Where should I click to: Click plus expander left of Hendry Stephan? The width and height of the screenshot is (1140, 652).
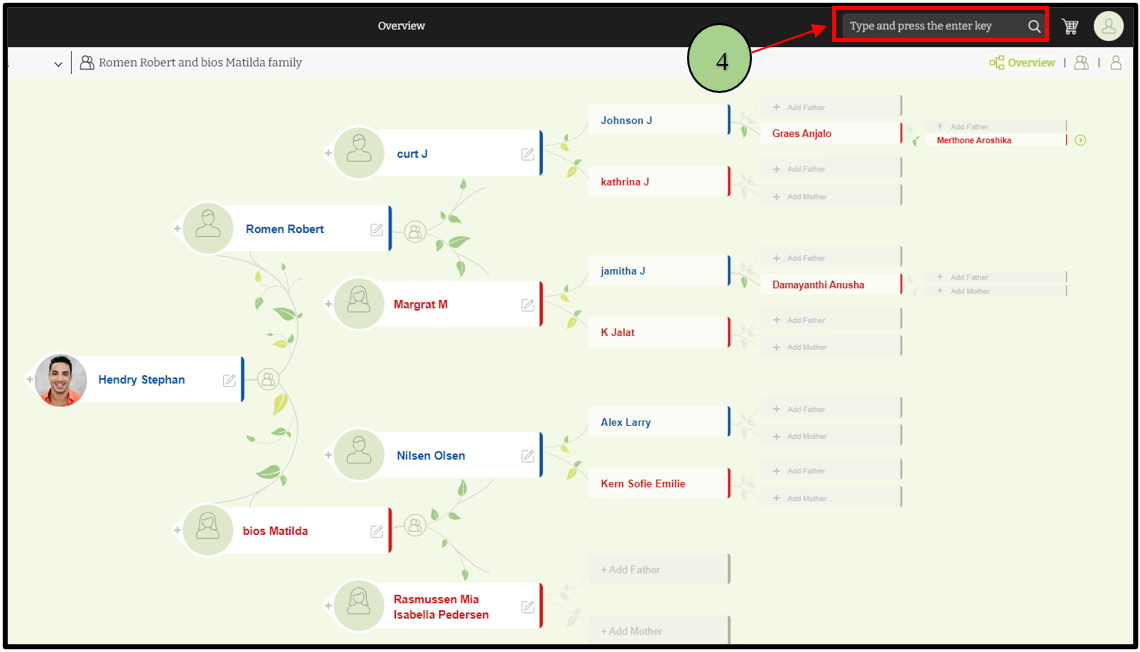pyautogui.click(x=29, y=380)
